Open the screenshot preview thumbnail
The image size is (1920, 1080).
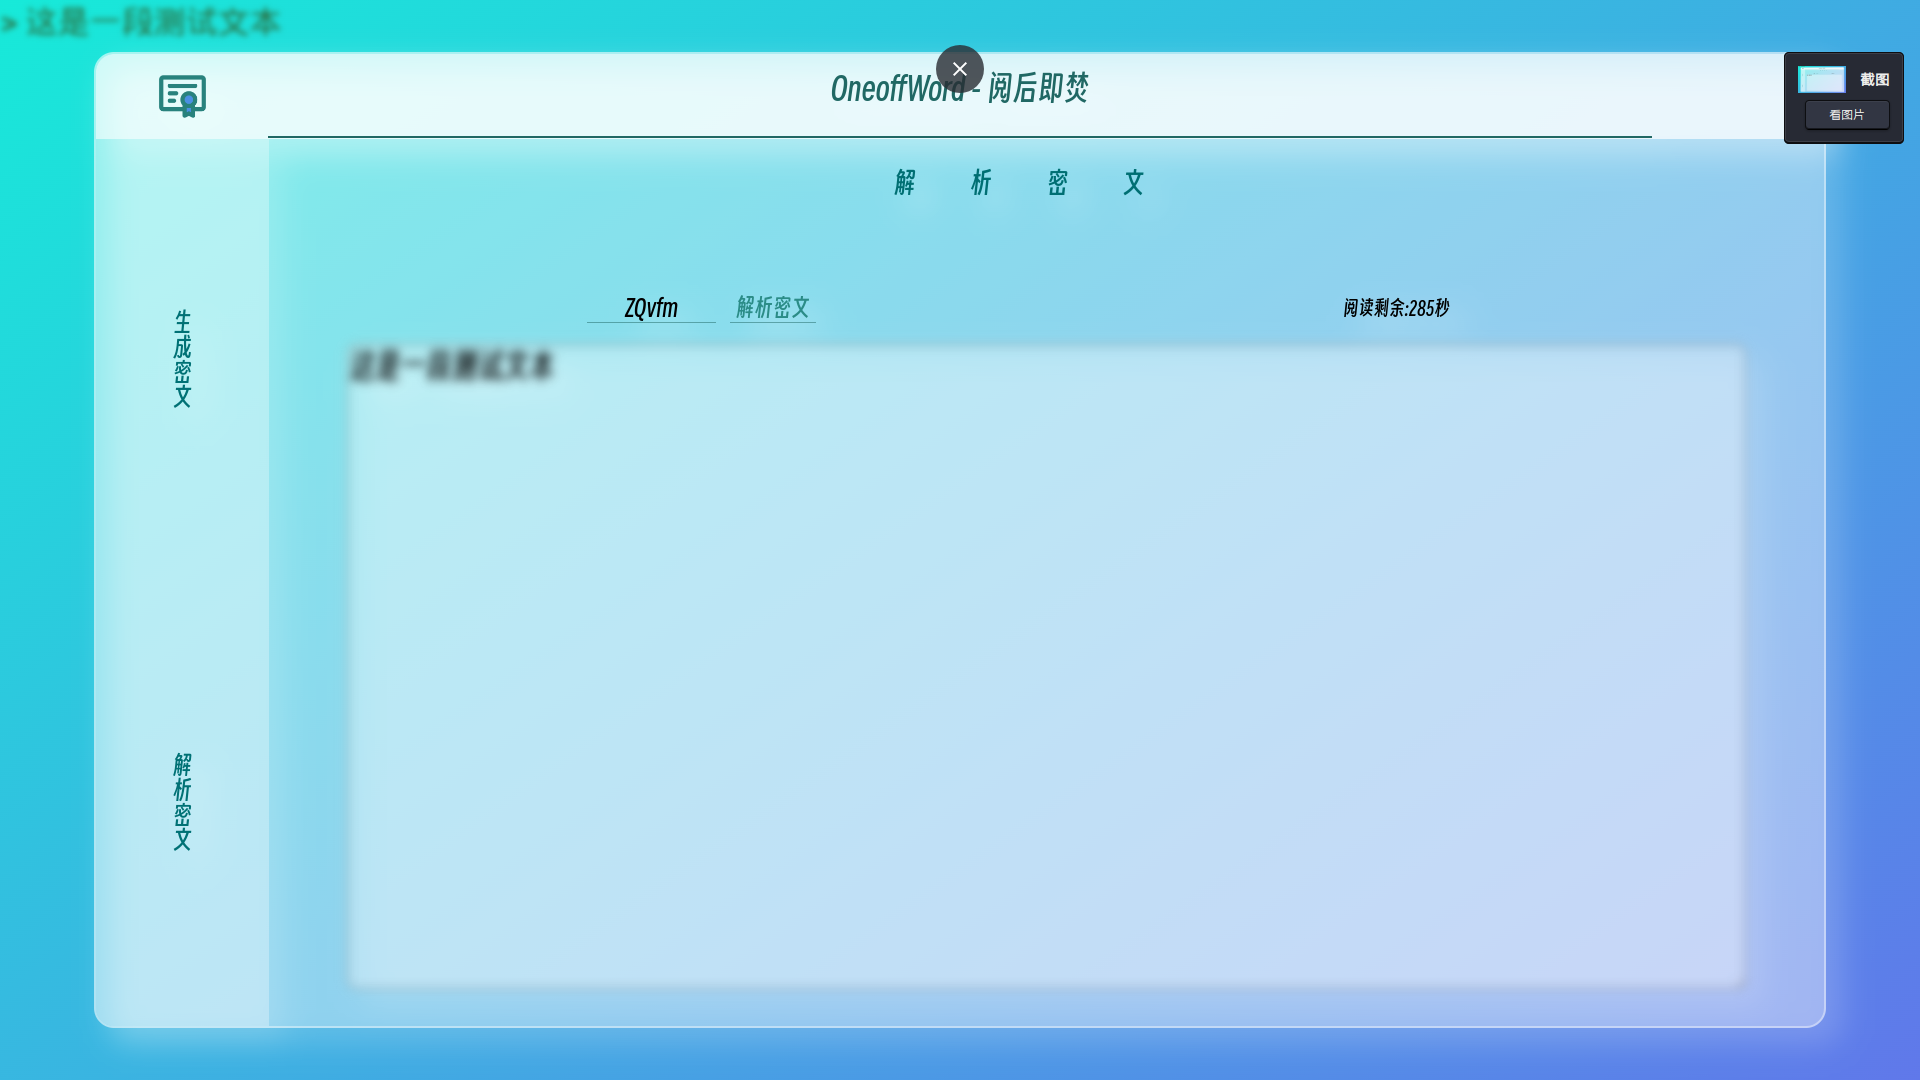coord(1821,80)
